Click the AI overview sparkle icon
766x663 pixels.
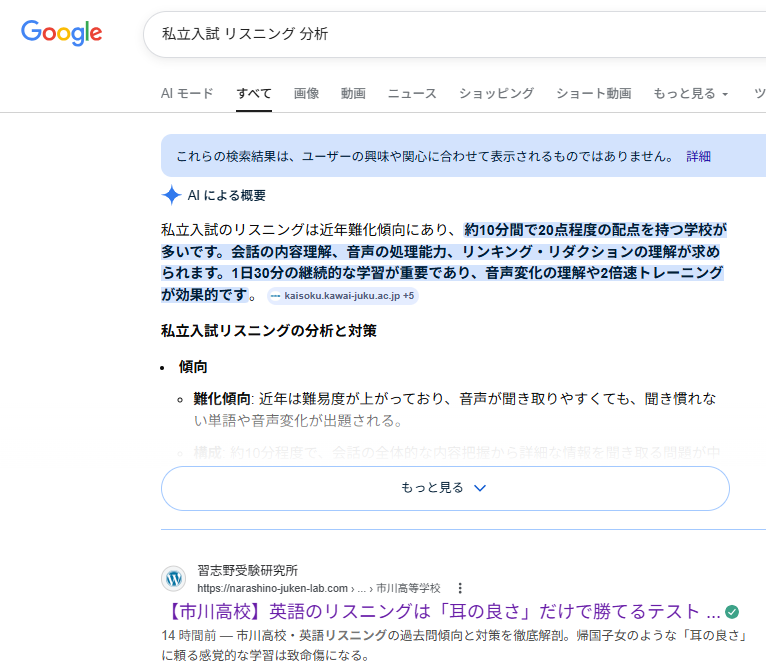[x=172, y=195]
